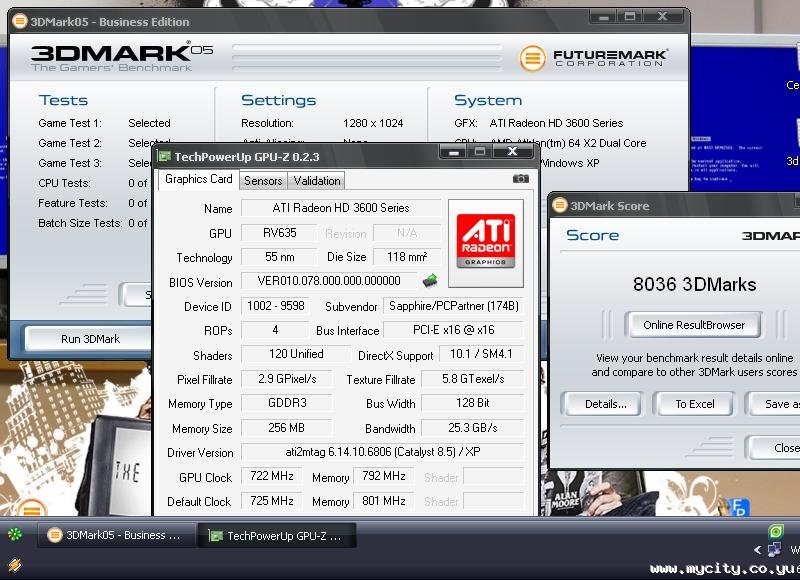Screen dimensions: 800x580
Task: Click the tray expand arrow in the taskbar
Action: click(x=758, y=549)
